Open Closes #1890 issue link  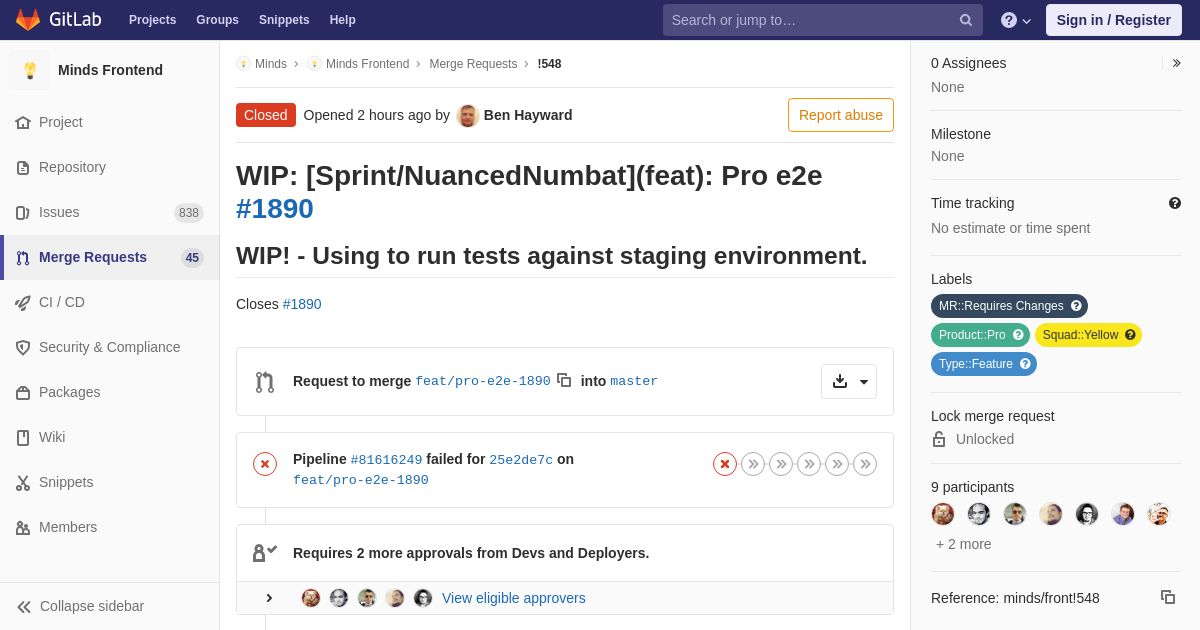click(302, 304)
